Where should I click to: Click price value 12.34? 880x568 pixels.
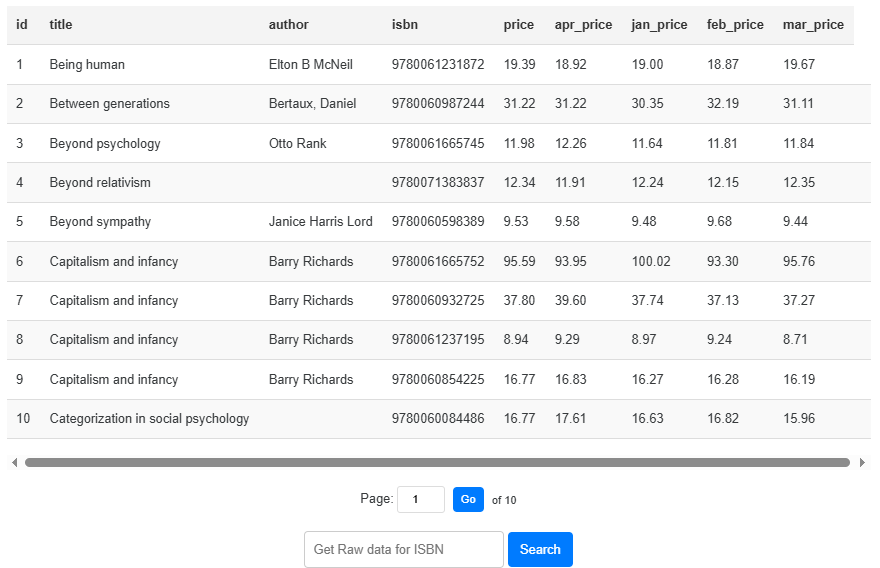519,182
